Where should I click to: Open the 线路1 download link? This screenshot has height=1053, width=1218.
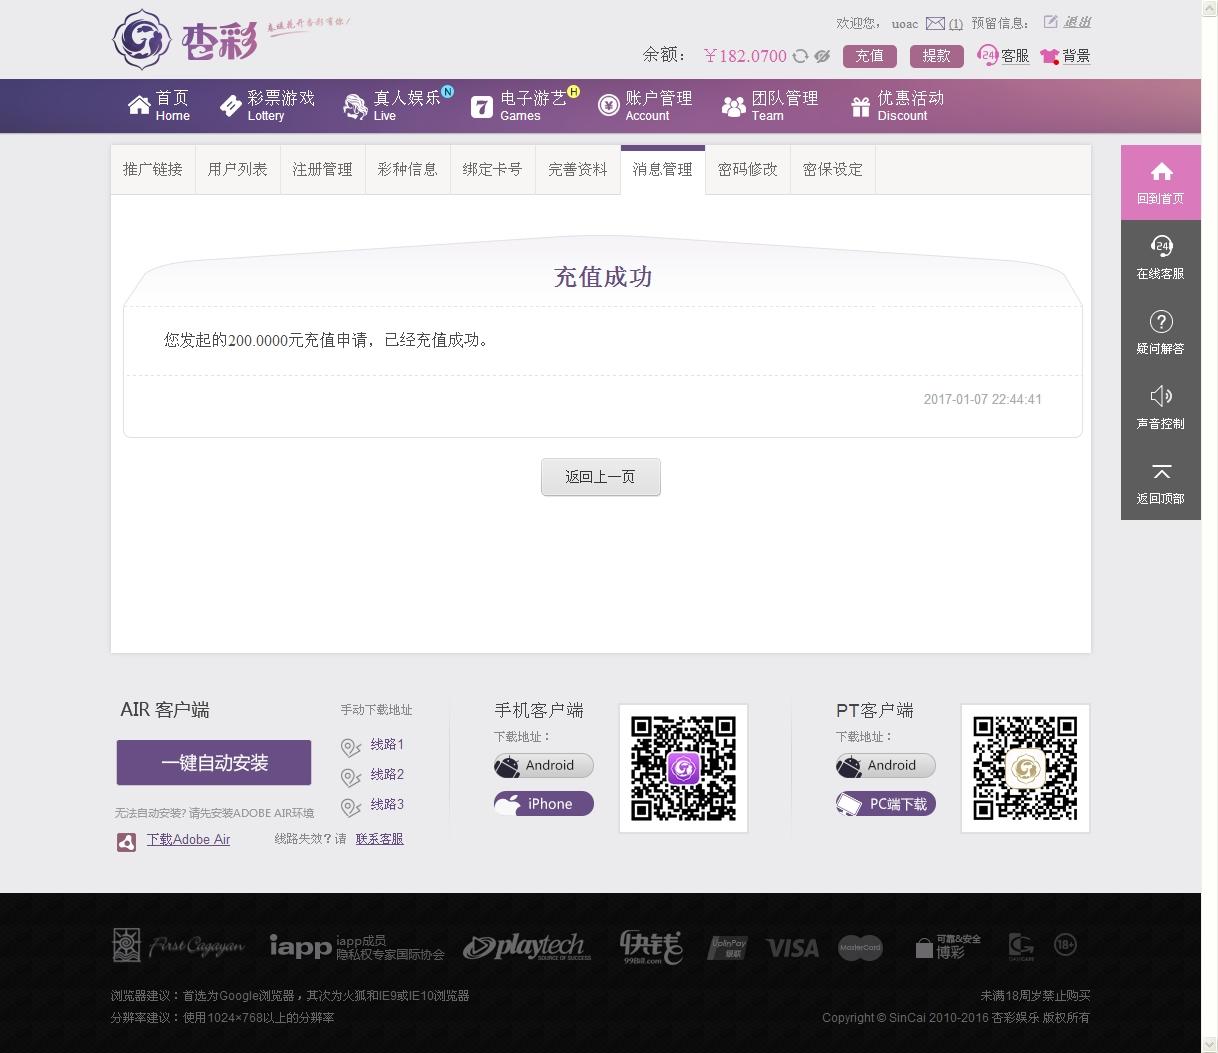[x=387, y=744]
